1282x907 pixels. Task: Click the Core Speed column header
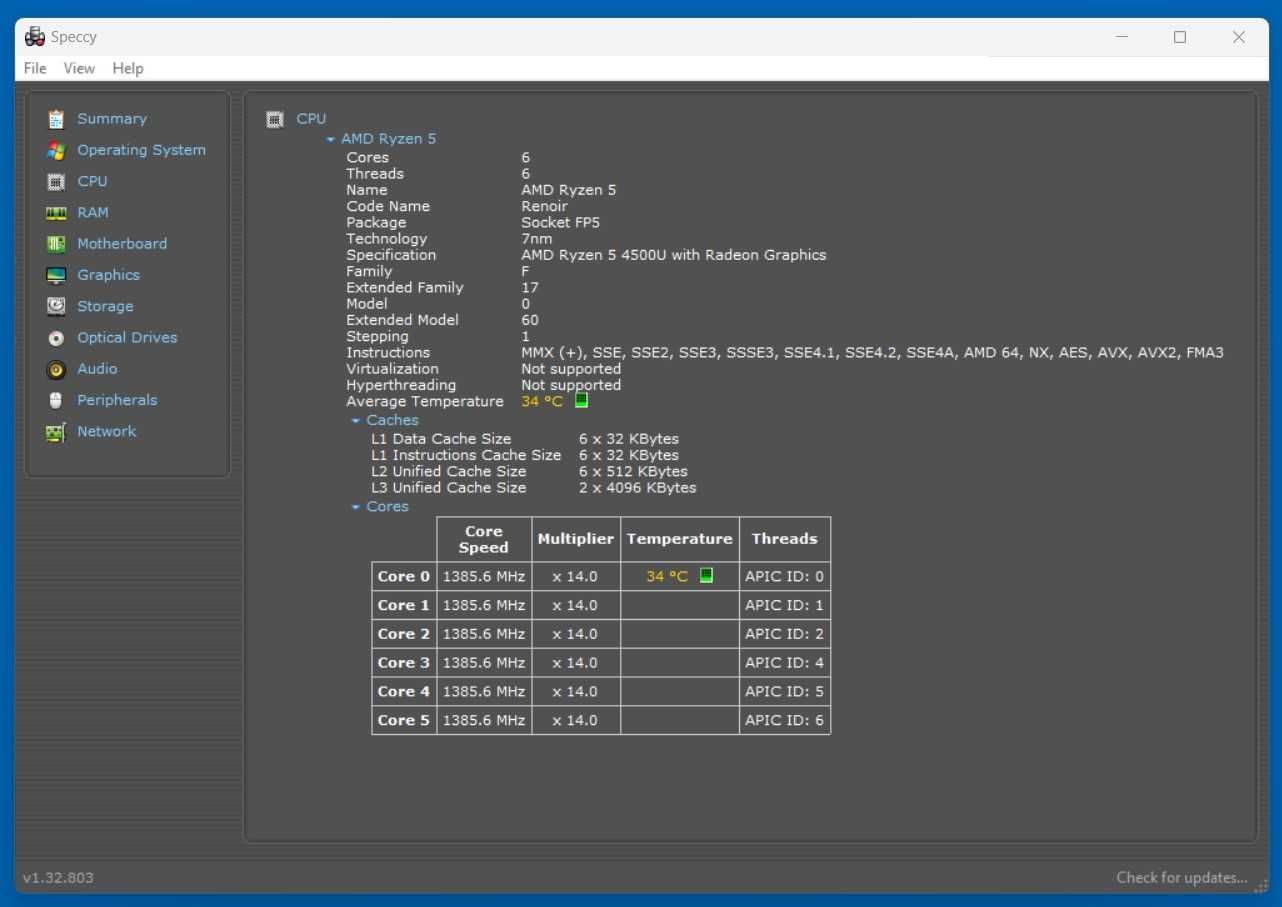tap(484, 539)
